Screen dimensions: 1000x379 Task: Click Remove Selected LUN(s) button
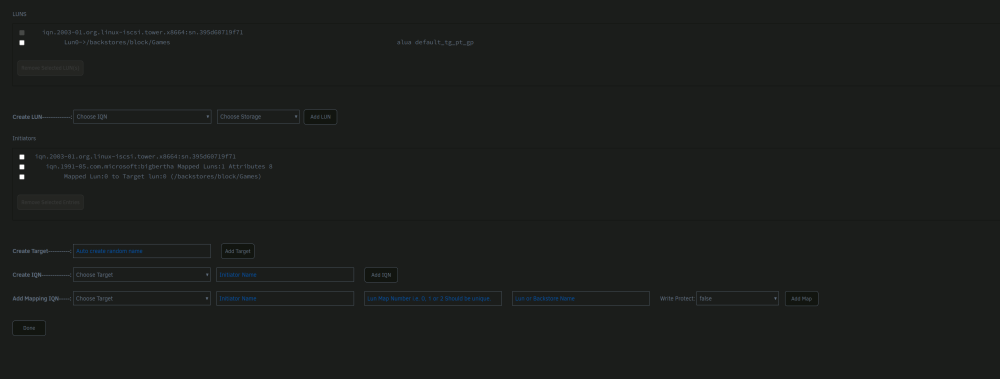[x=50, y=68]
